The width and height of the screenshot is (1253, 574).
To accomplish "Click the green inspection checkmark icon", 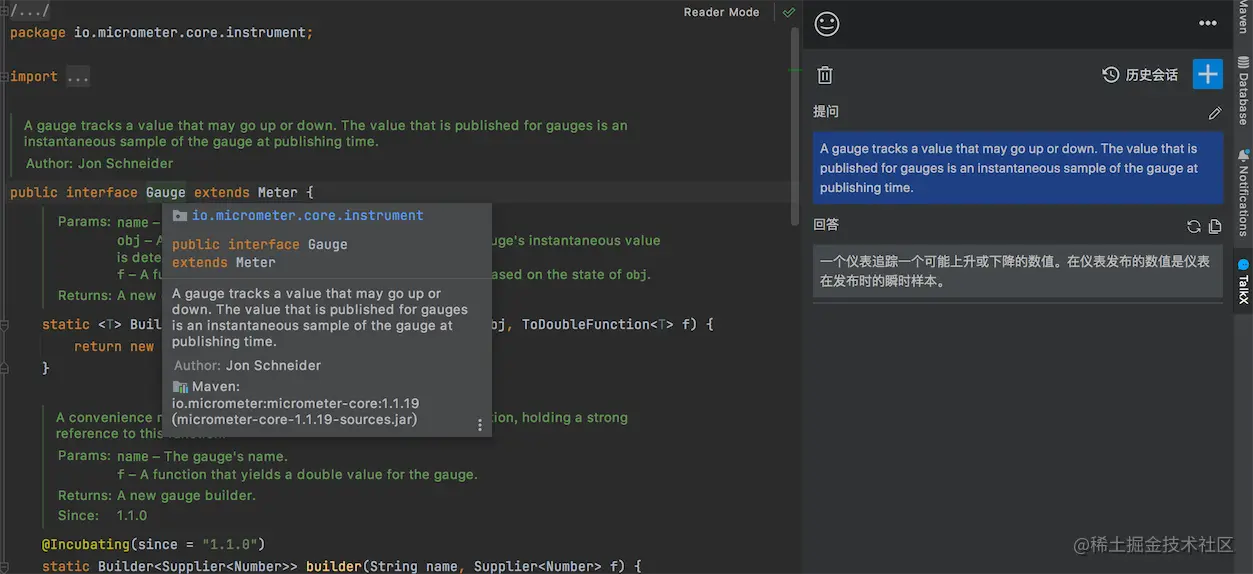I will click(789, 12).
